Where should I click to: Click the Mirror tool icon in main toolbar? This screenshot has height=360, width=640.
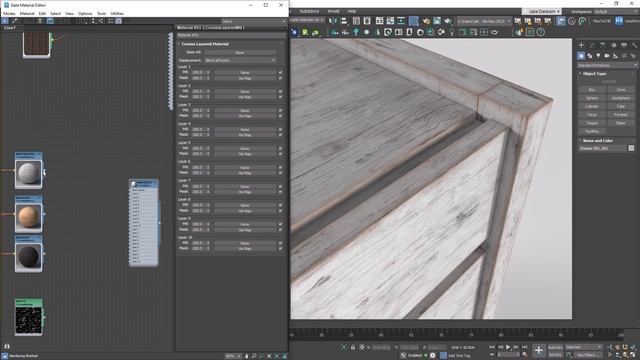[x=333, y=21]
